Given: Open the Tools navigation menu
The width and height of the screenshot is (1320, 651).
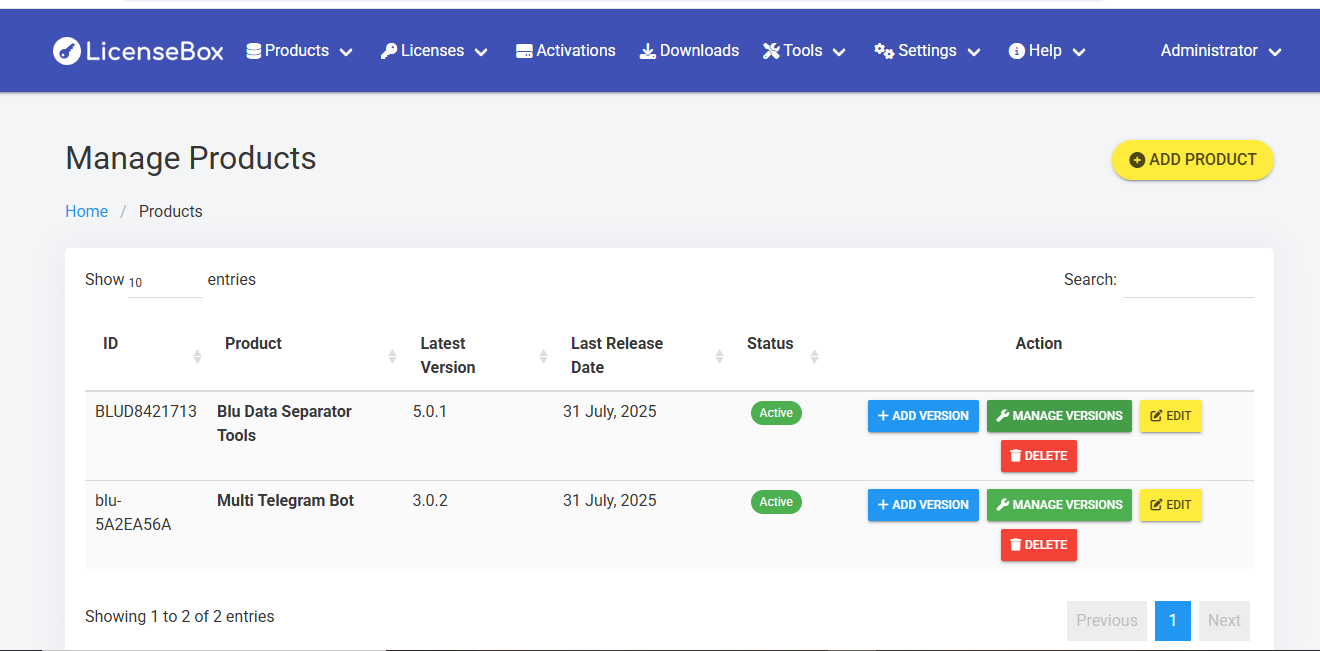Looking at the screenshot, I should click(x=804, y=51).
